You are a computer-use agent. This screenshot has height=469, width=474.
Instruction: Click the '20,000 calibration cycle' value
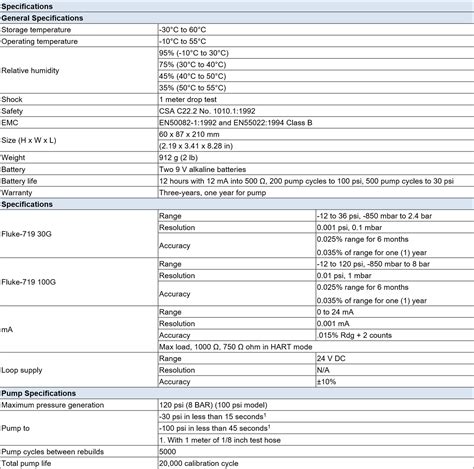[x=199, y=463]
